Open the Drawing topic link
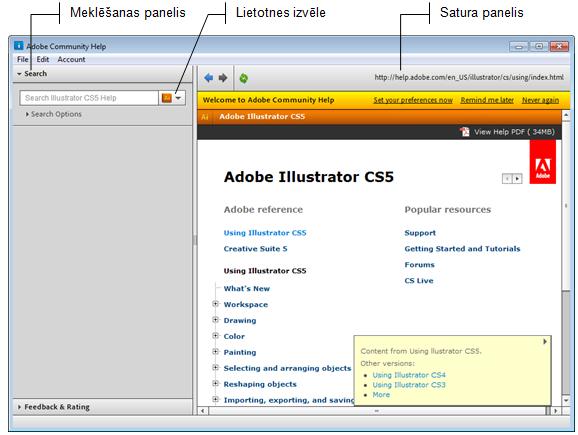This screenshot has height=435, width=578. (240, 320)
